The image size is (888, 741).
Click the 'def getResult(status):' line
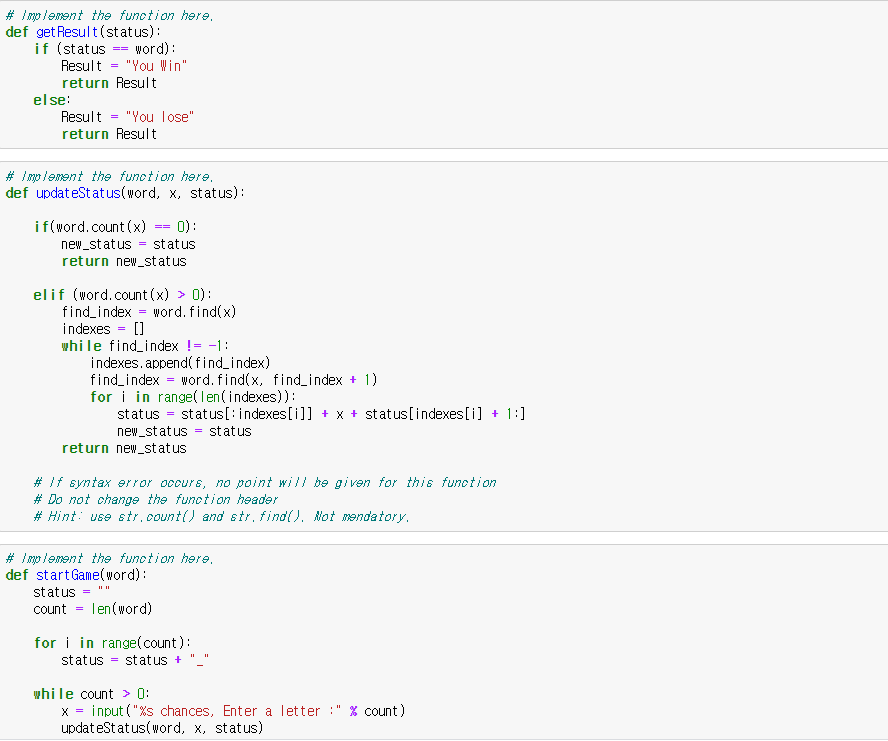pyautogui.click(x=83, y=32)
